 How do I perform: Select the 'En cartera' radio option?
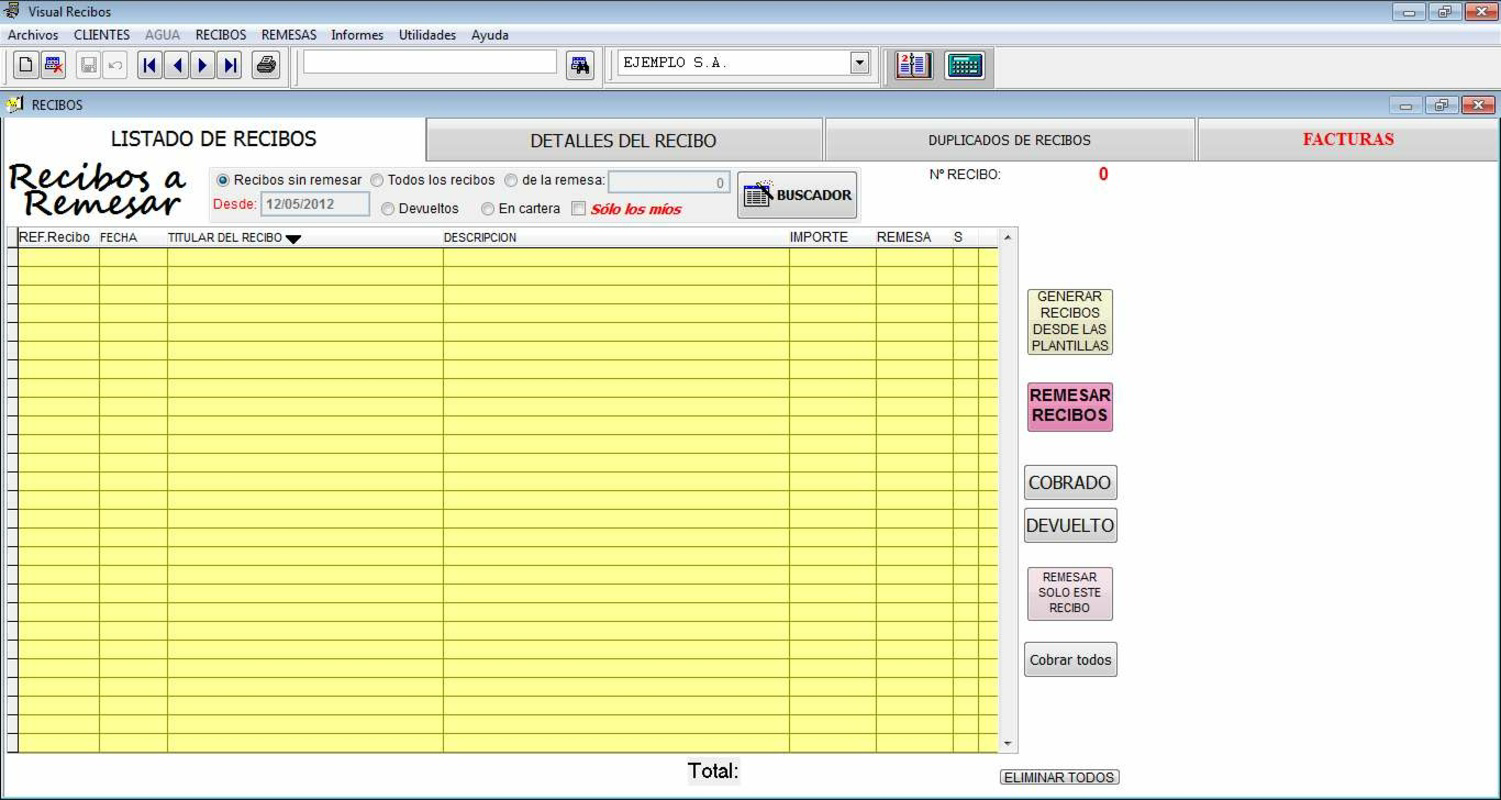(488, 209)
